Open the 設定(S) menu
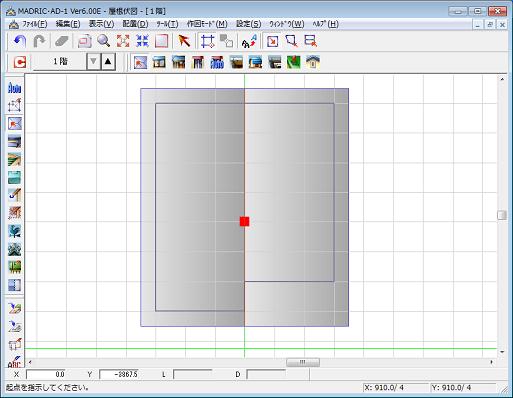 [249, 24]
